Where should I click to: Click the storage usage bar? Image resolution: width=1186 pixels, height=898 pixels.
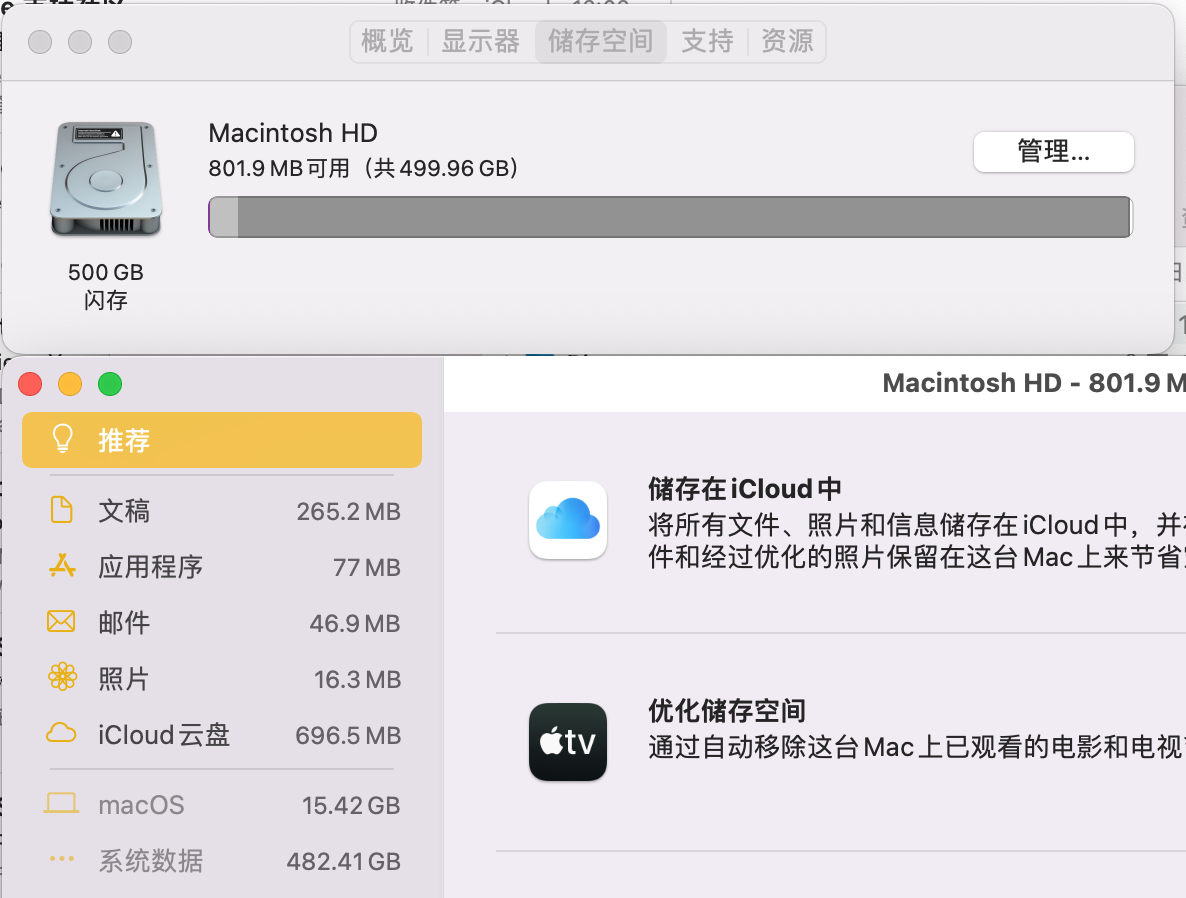tap(670, 217)
